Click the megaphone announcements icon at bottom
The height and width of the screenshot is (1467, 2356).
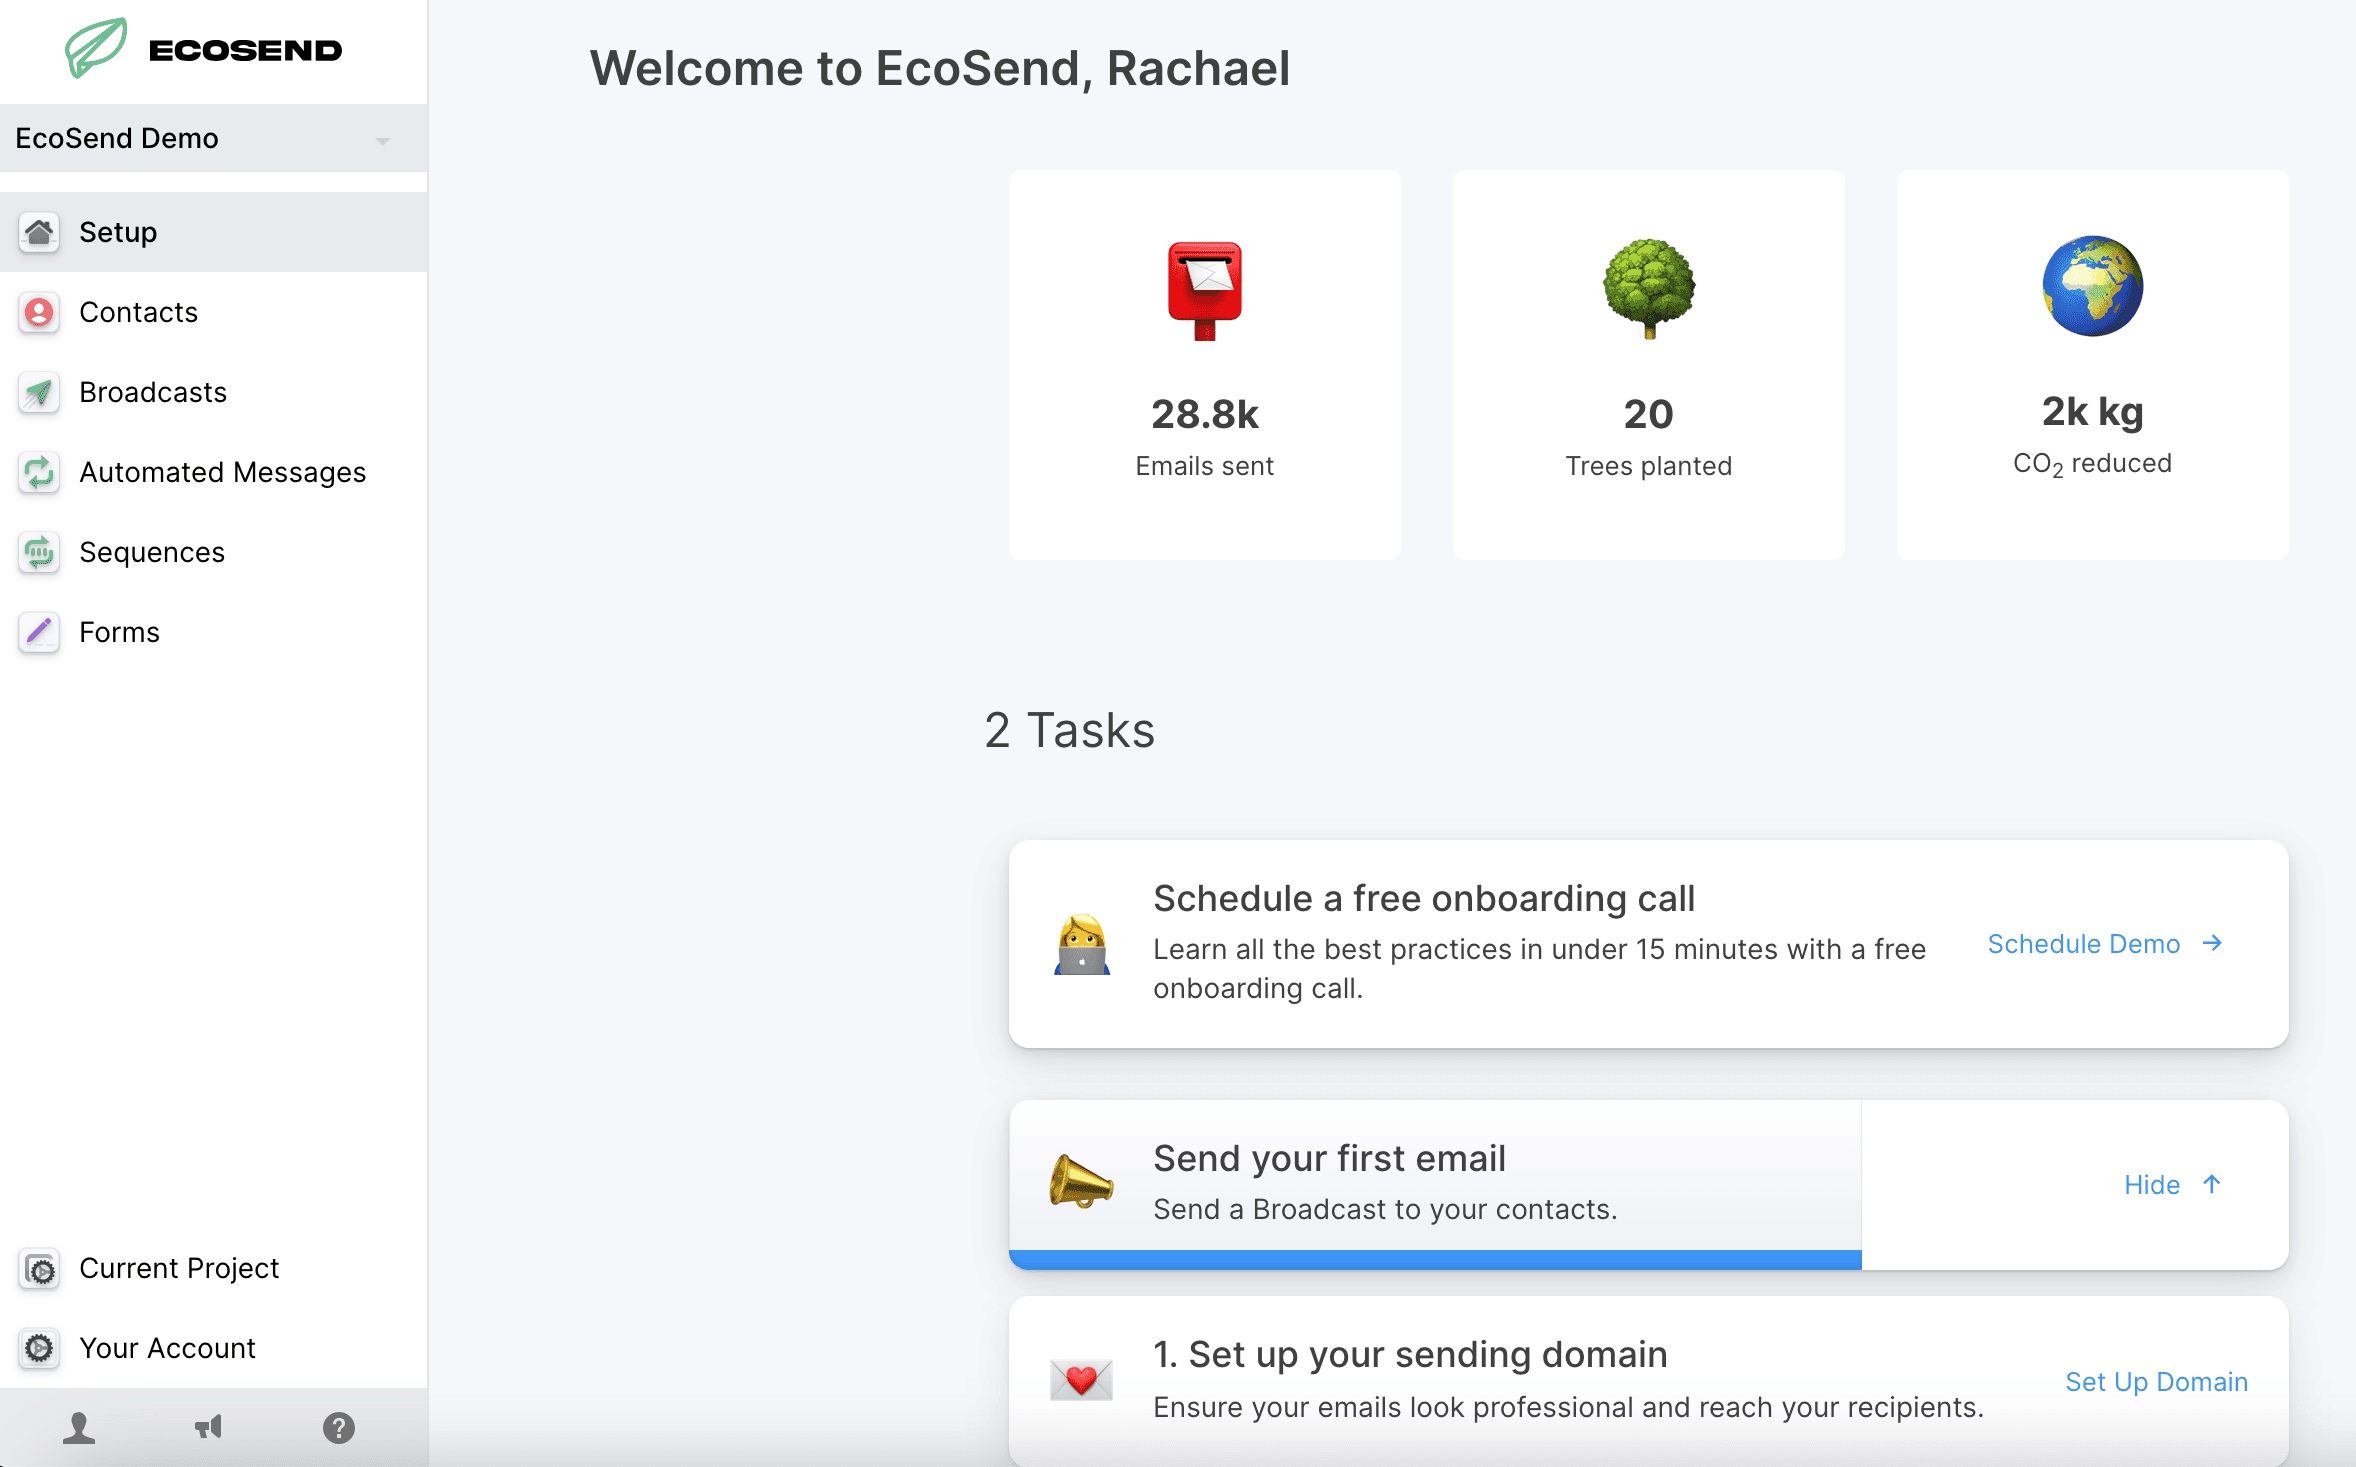coord(208,1427)
